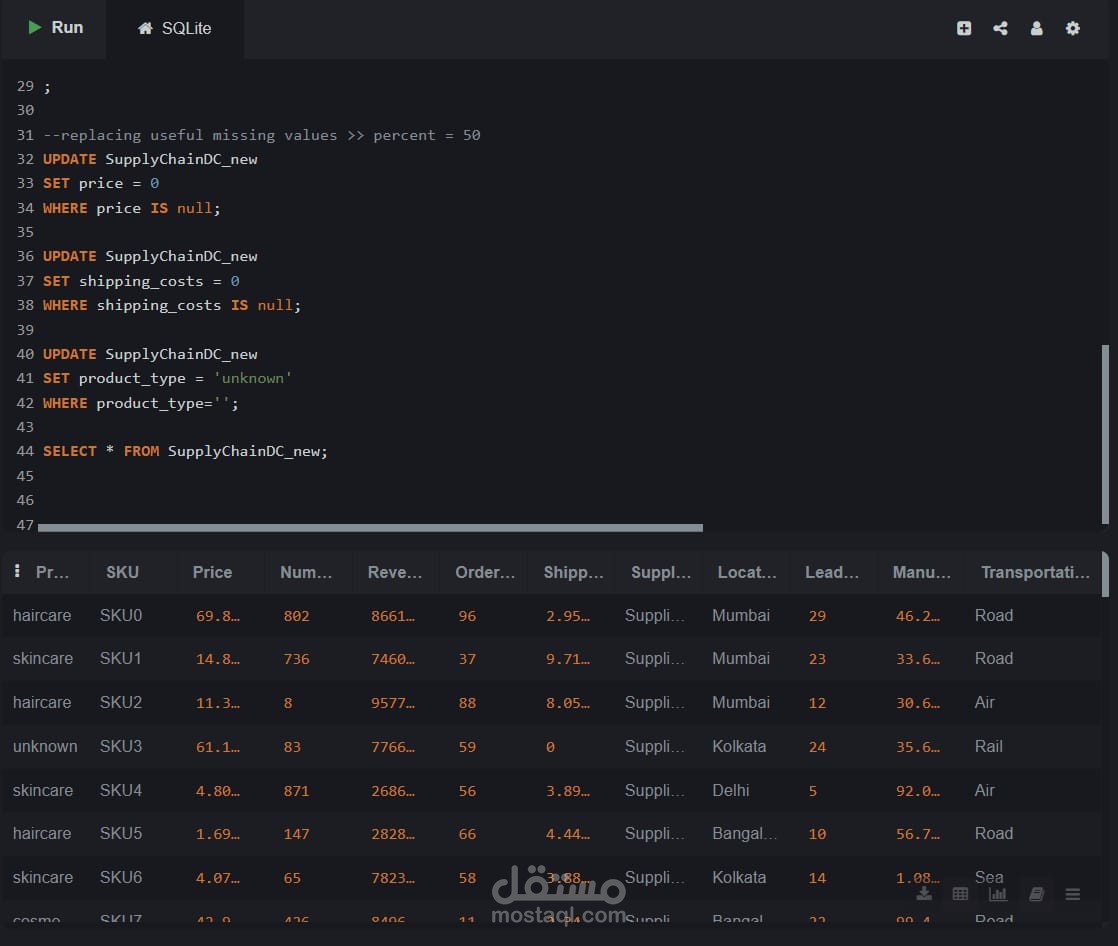The width and height of the screenshot is (1118, 946).
Task: Click the SKU6 cell
Action: [121, 878]
